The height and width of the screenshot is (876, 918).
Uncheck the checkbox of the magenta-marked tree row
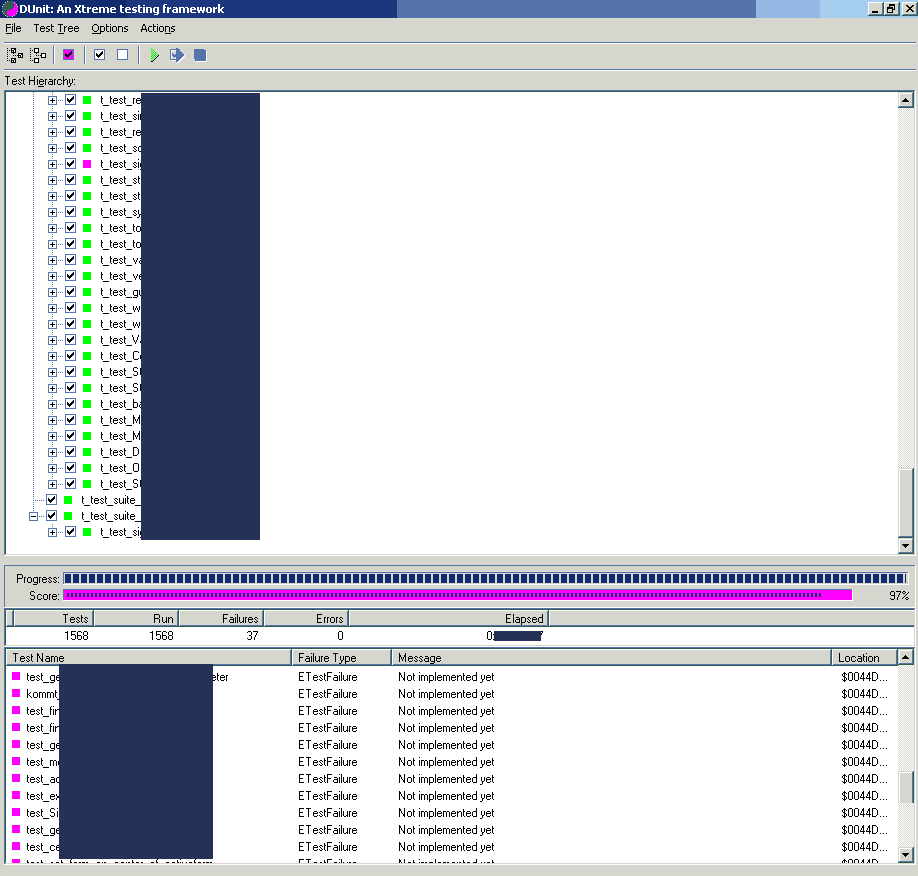[70, 163]
